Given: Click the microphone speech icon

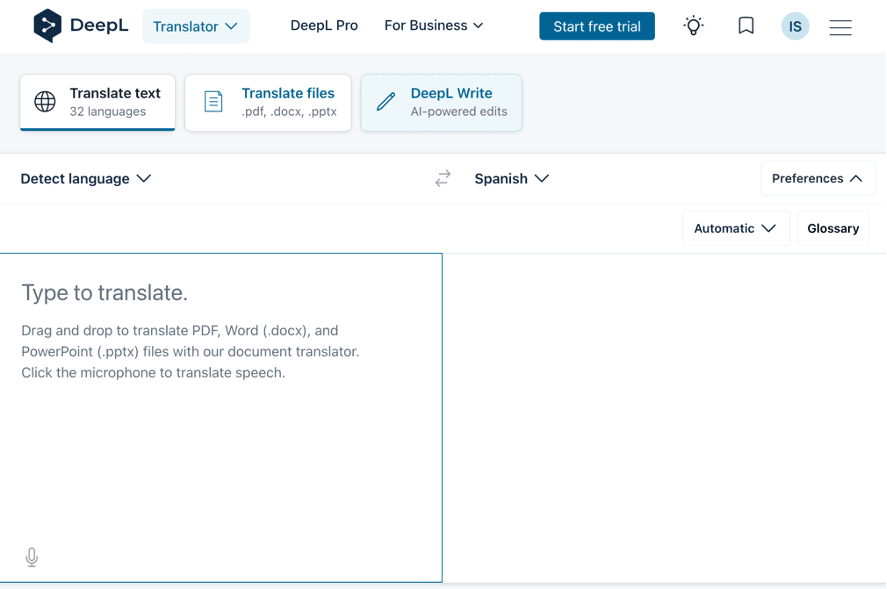Looking at the screenshot, I should (32, 557).
